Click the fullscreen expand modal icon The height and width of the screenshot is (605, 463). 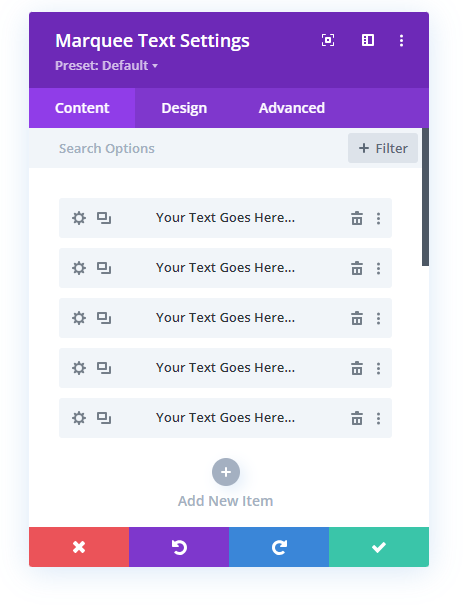coord(328,40)
